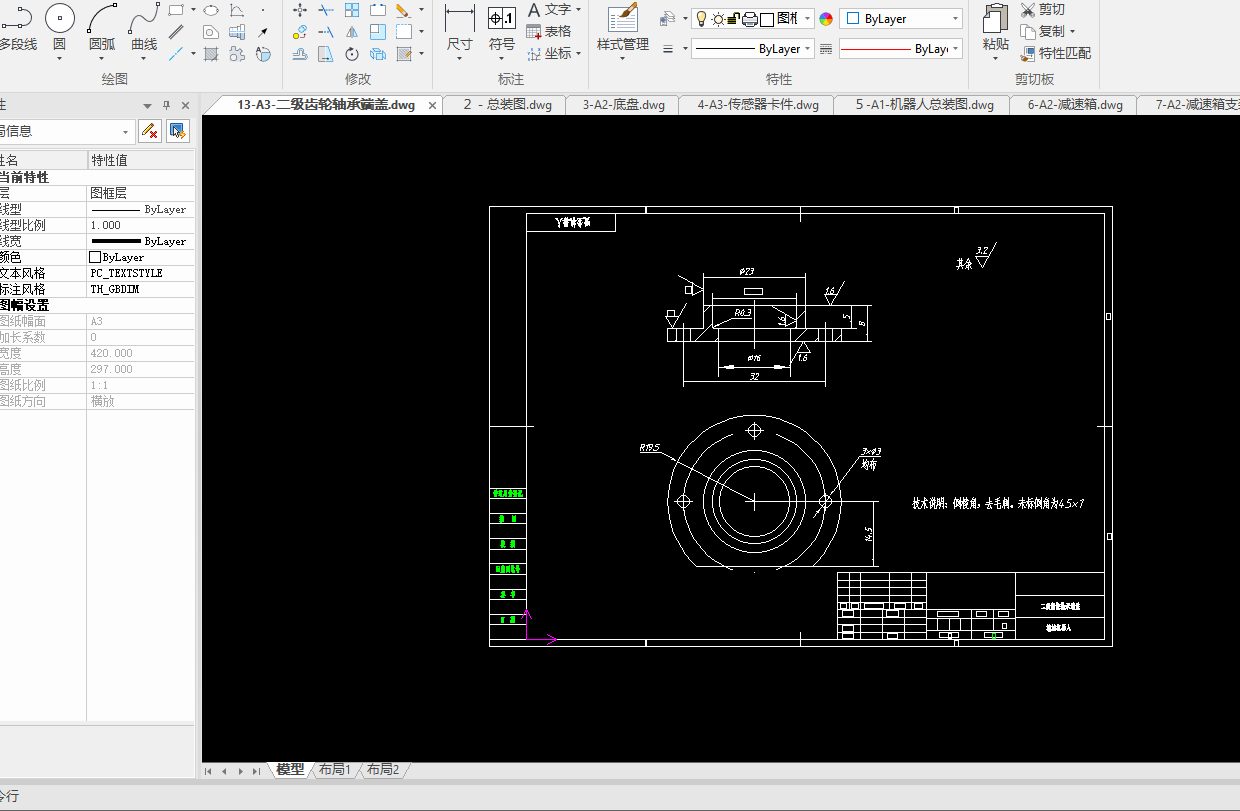Open the color wheel picker in ribbon

pyautogui.click(x=826, y=19)
